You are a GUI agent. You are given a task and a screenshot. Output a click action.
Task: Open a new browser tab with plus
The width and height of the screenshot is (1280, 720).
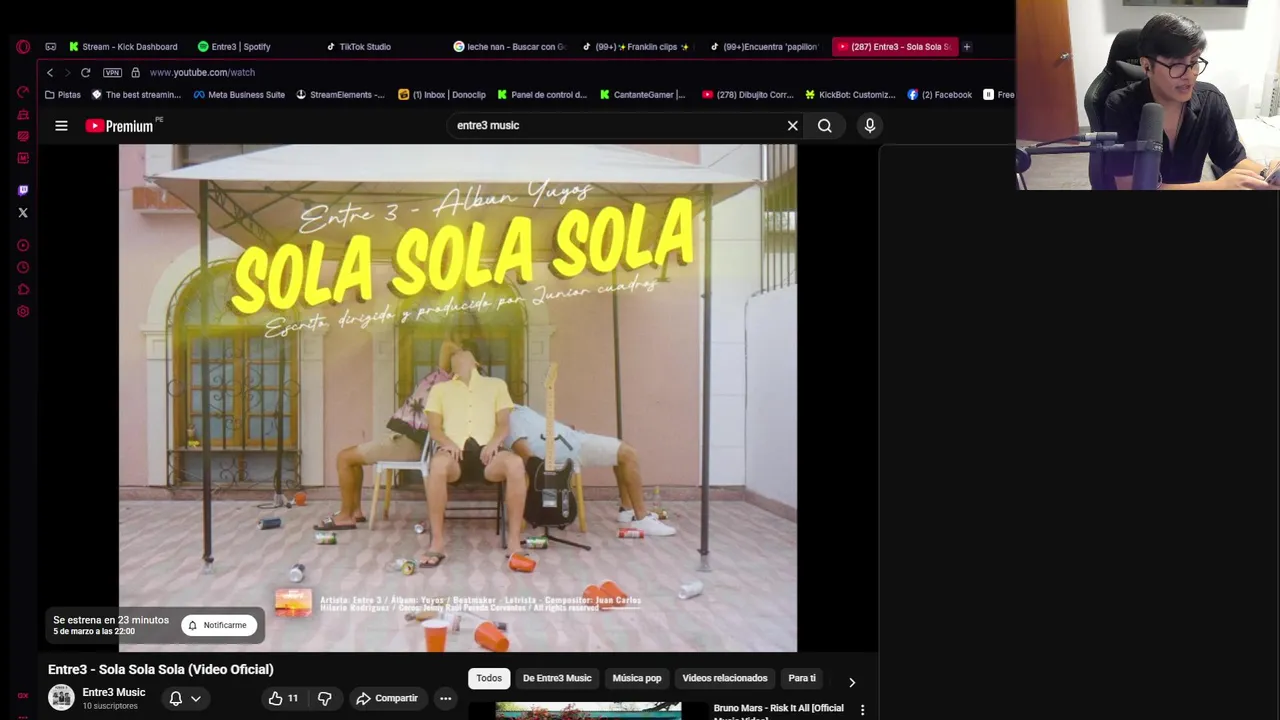coord(966,47)
